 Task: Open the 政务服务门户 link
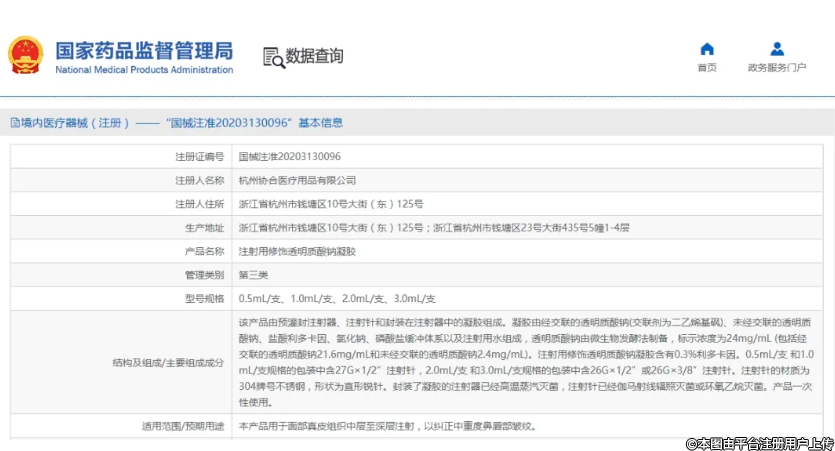tap(777, 68)
